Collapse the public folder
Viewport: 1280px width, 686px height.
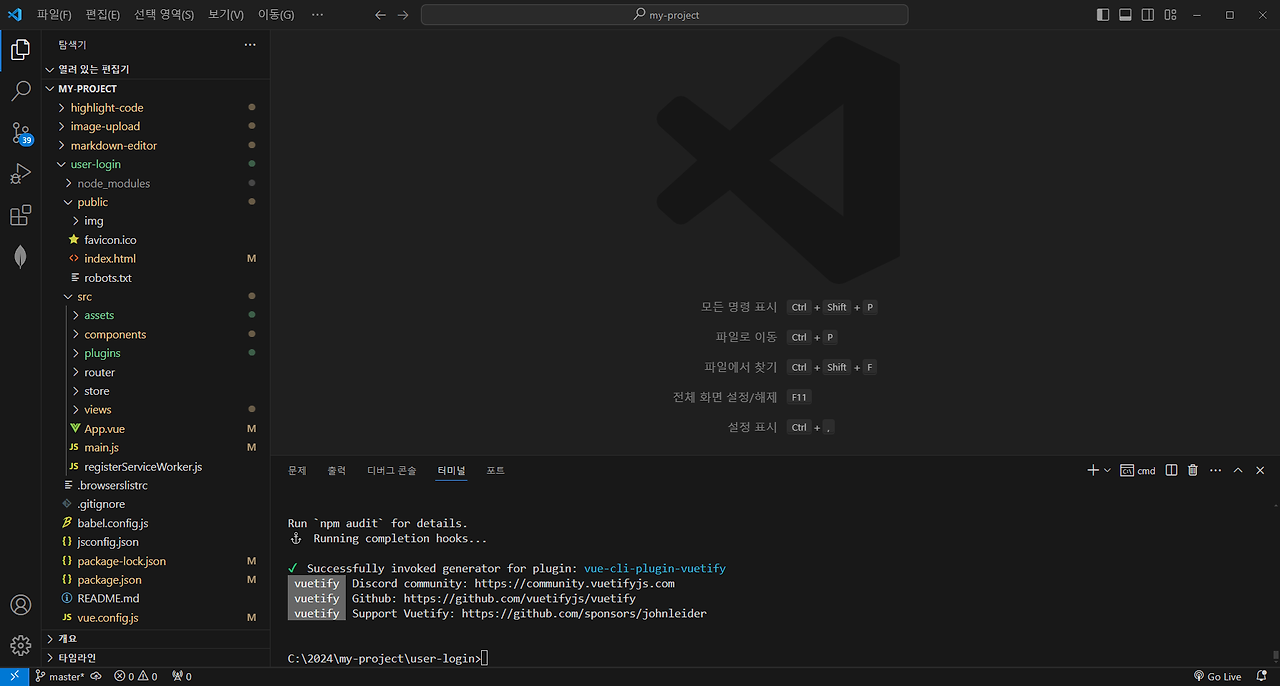155,202
